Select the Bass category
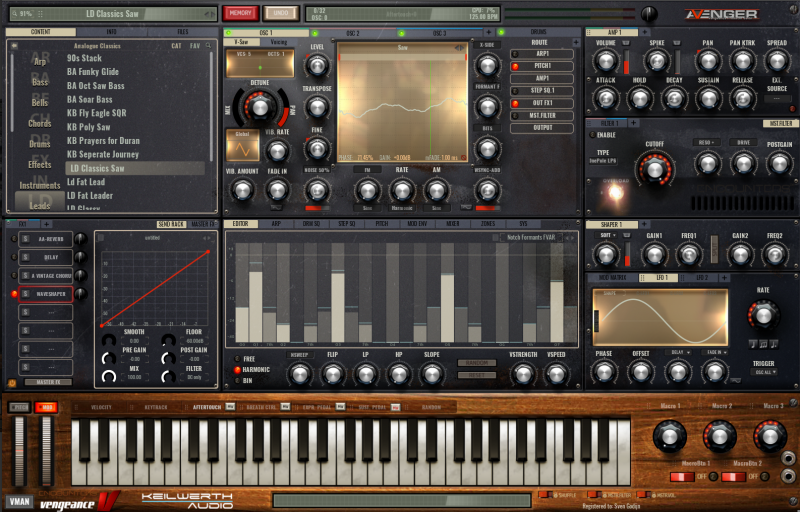This screenshot has height=512, width=800. (40, 82)
